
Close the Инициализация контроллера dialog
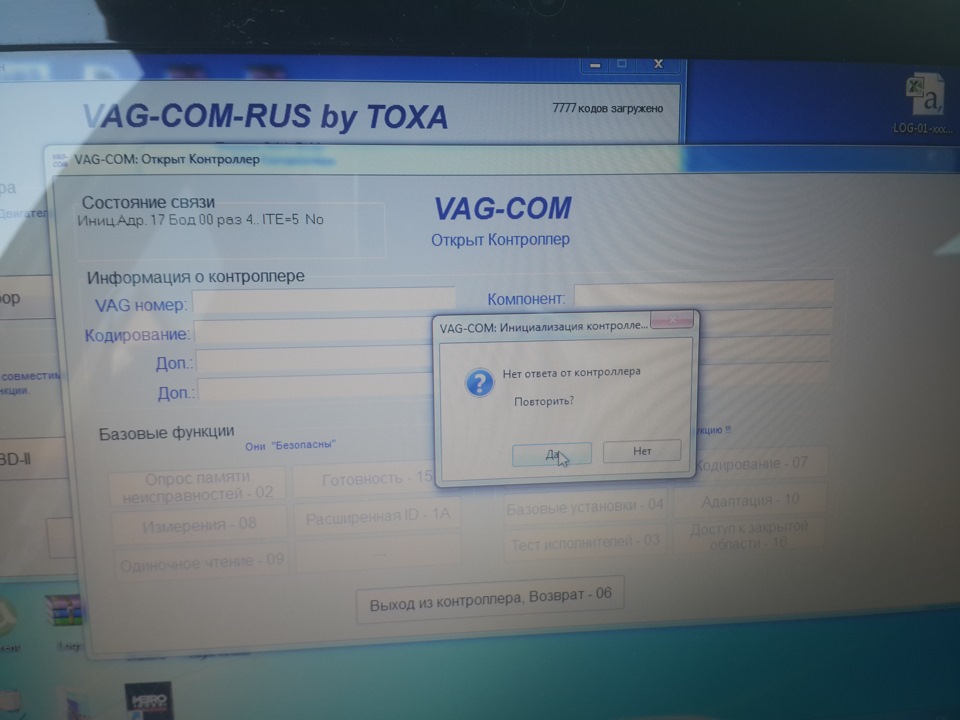coord(672,319)
